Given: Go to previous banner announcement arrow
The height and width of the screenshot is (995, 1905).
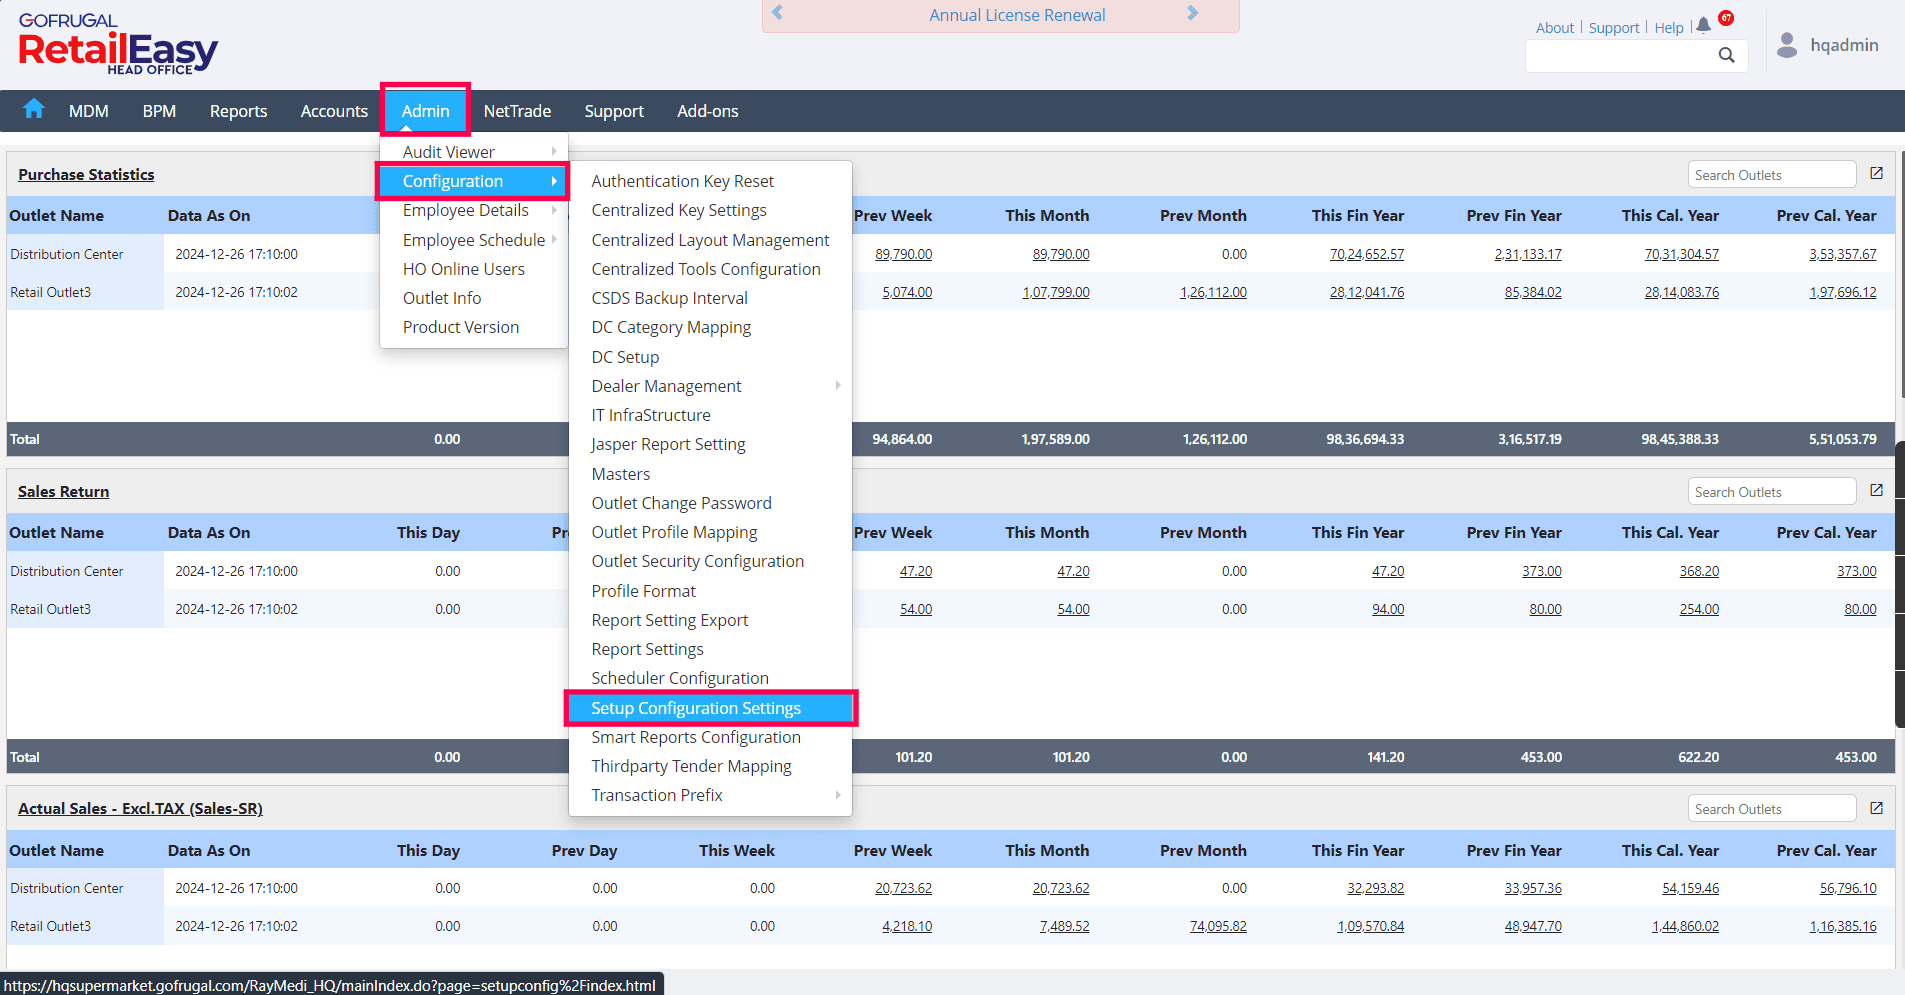Looking at the screenshot, I should click(777, 13).
